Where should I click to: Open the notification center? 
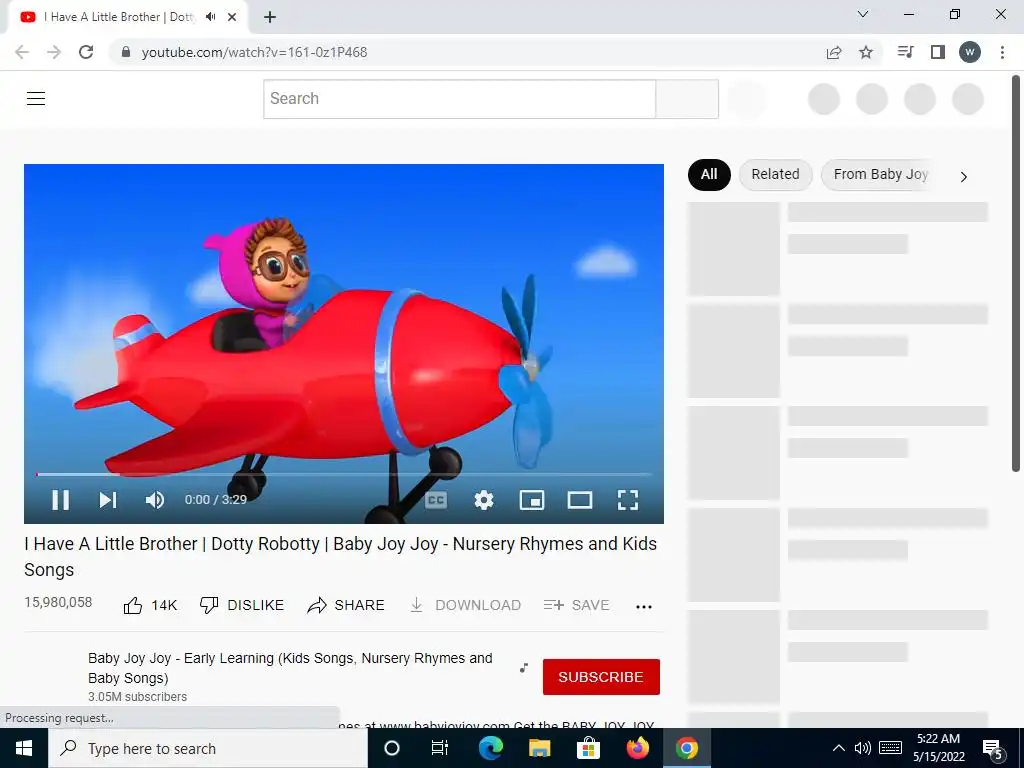click(993, 750)
